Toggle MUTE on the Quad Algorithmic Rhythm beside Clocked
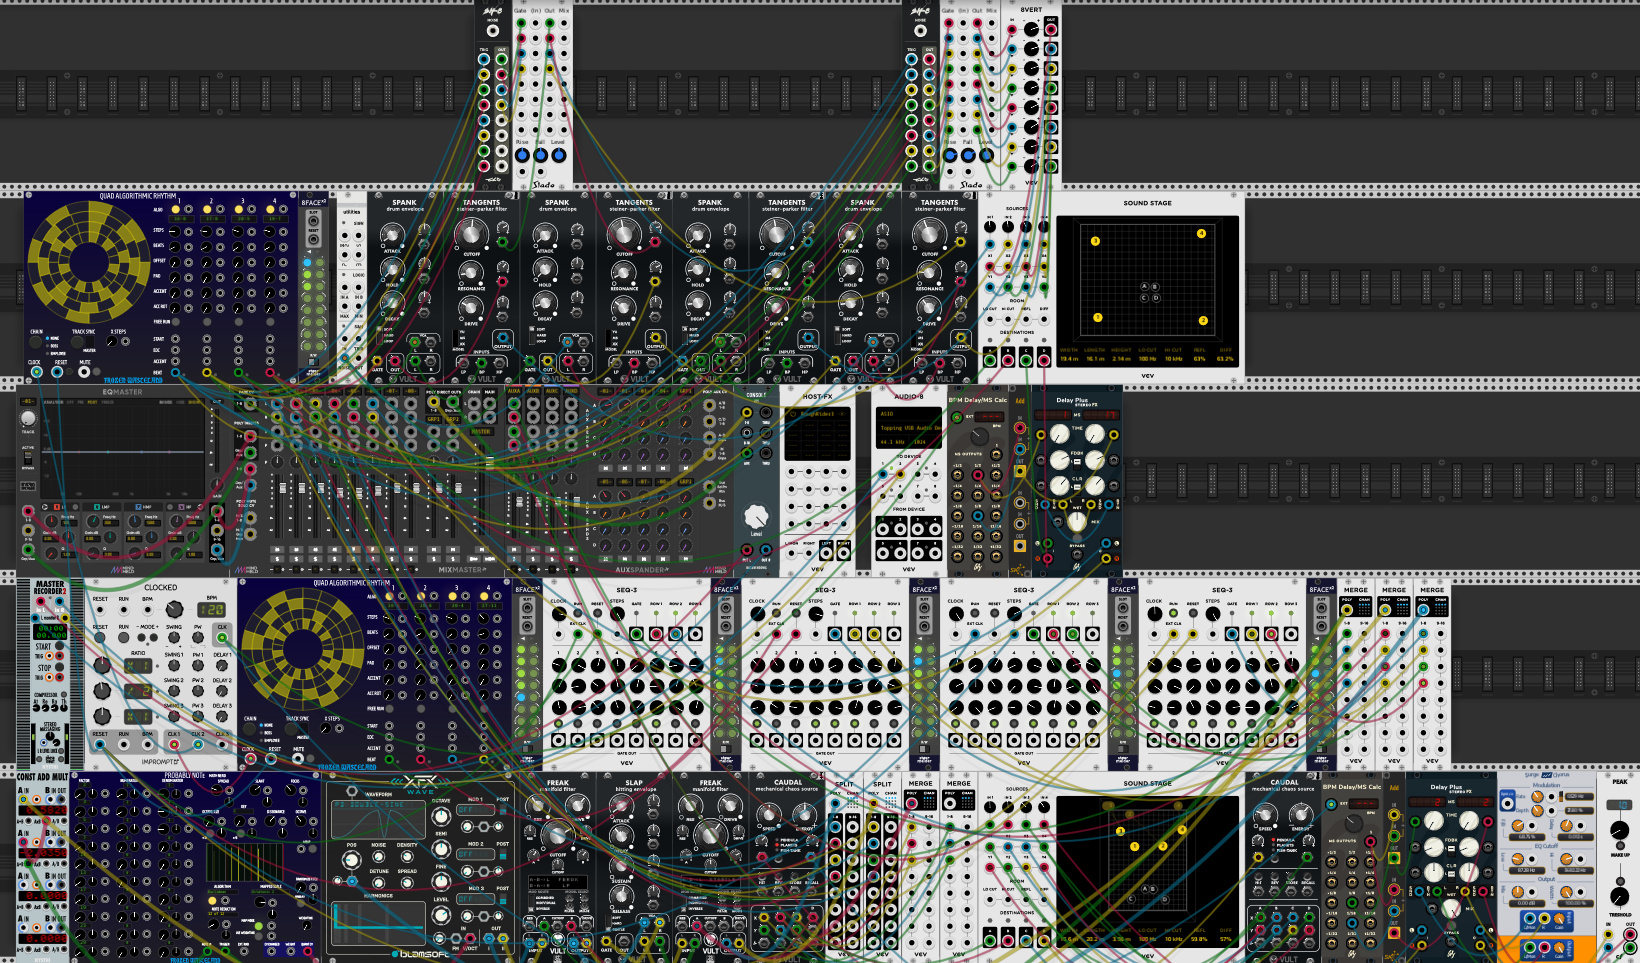Image resolution: width=1640 pixels, height=963 pixels. (310, 758)
